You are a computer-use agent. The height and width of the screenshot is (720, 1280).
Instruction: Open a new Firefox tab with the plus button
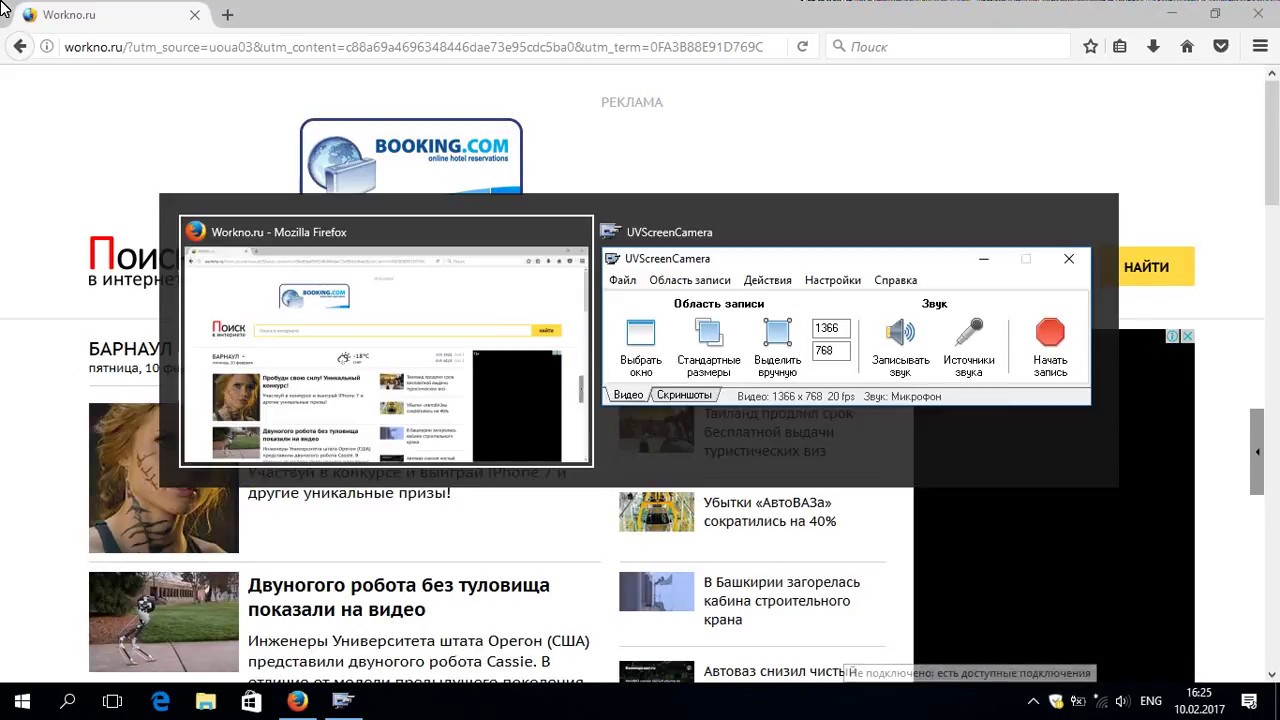click(228, 15)
